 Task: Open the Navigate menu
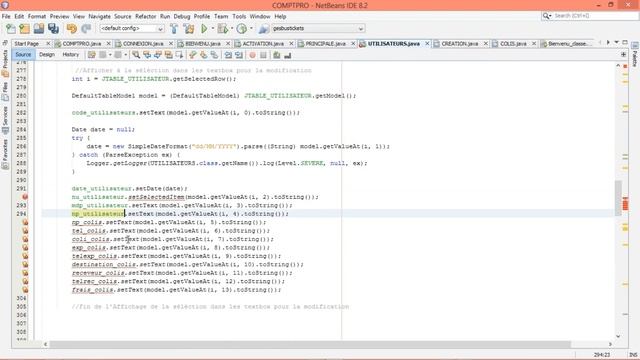pyautogui.click(x=100, y=16)
